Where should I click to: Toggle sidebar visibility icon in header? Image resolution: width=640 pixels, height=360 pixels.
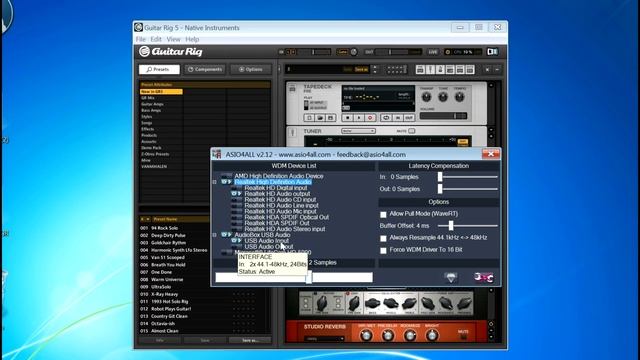coord(492,52)
